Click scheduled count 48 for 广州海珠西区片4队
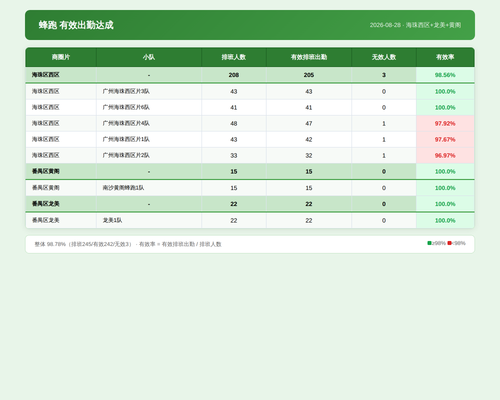 click(x=234, y=123)
